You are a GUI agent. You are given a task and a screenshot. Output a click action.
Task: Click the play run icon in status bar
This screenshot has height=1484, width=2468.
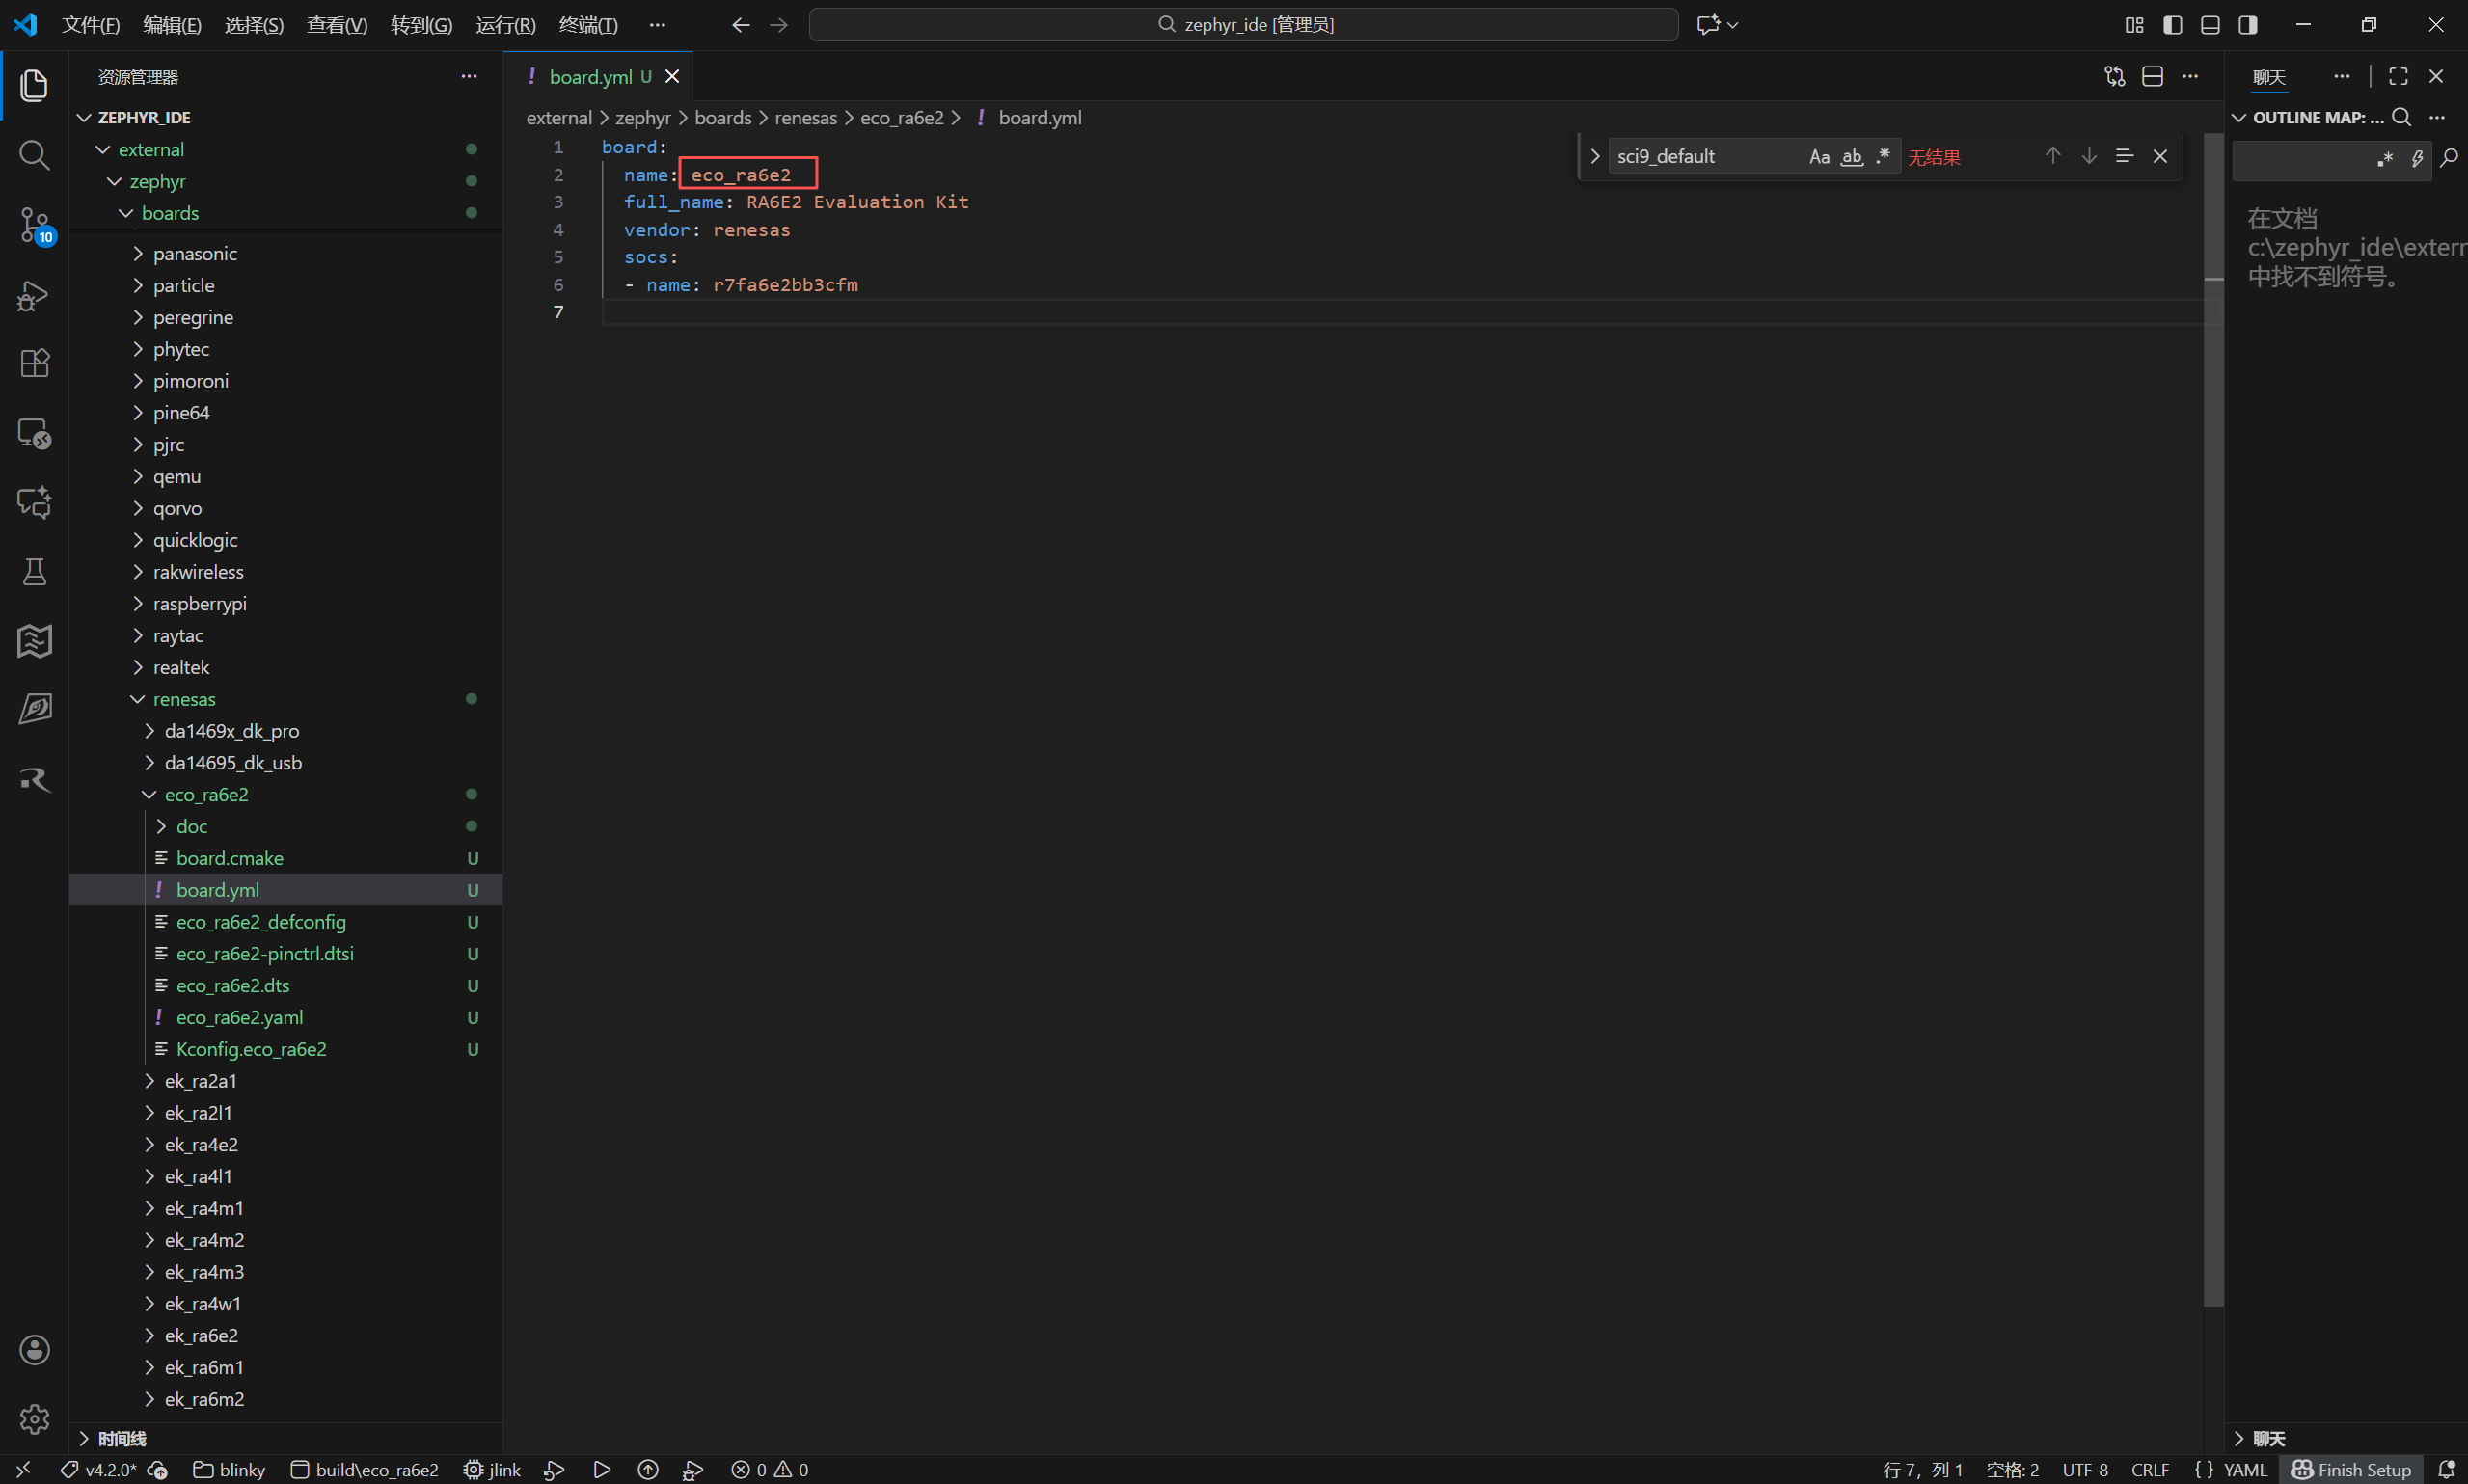(601, 1469)
